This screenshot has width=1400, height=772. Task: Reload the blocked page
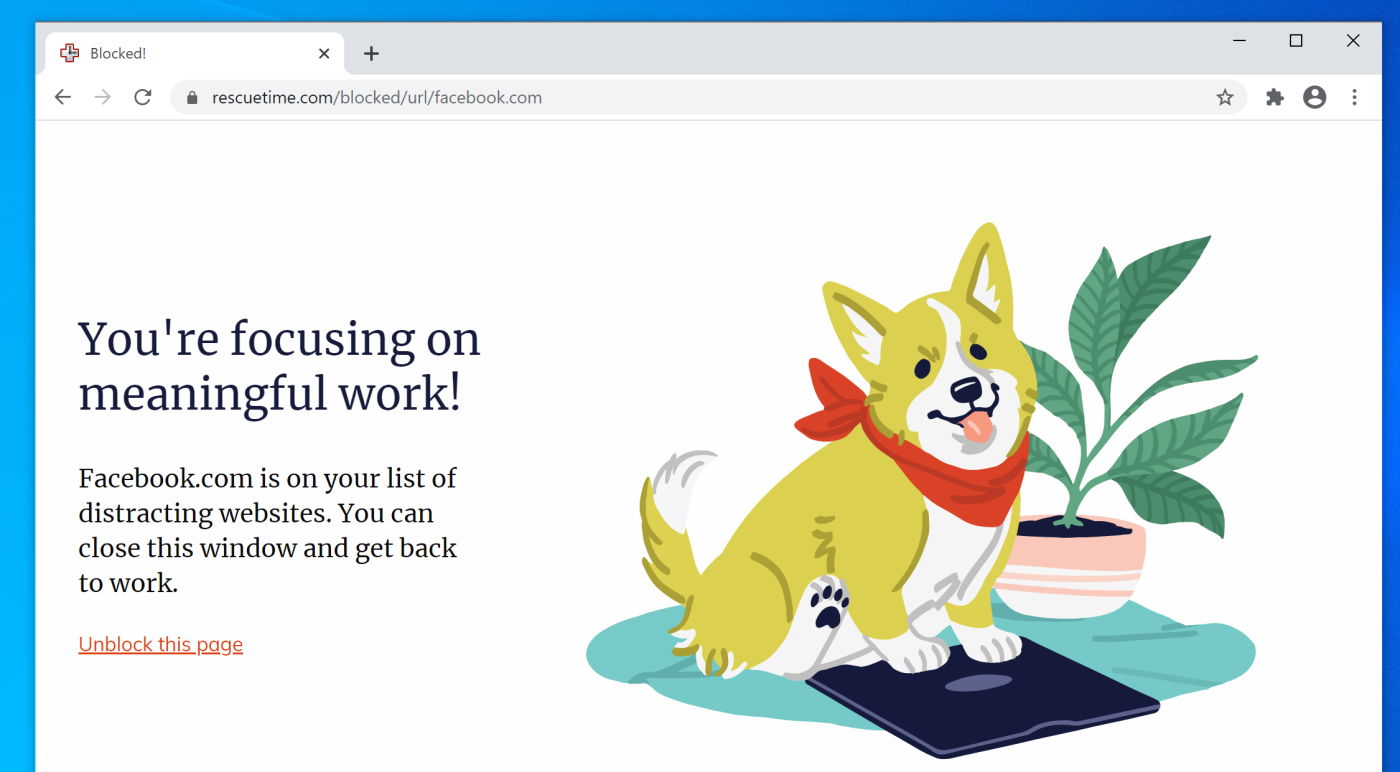click(143, 97)
